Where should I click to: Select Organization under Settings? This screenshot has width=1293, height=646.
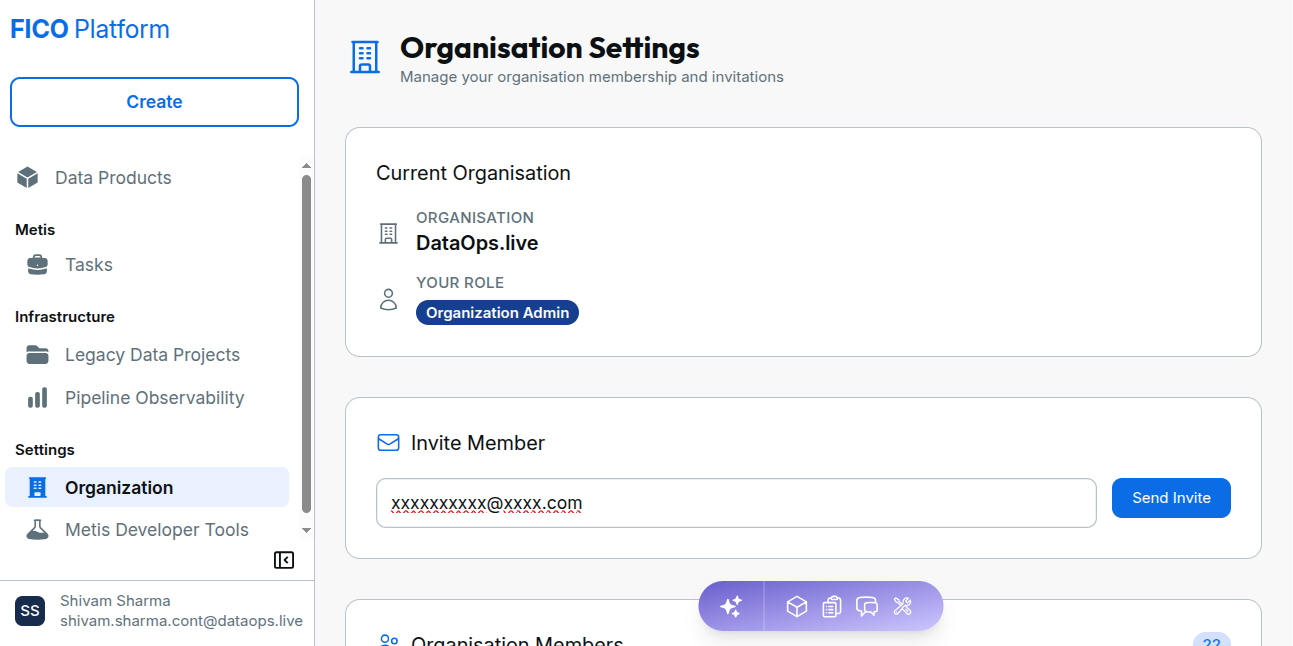pyautogui.click(x=147, y=488)
